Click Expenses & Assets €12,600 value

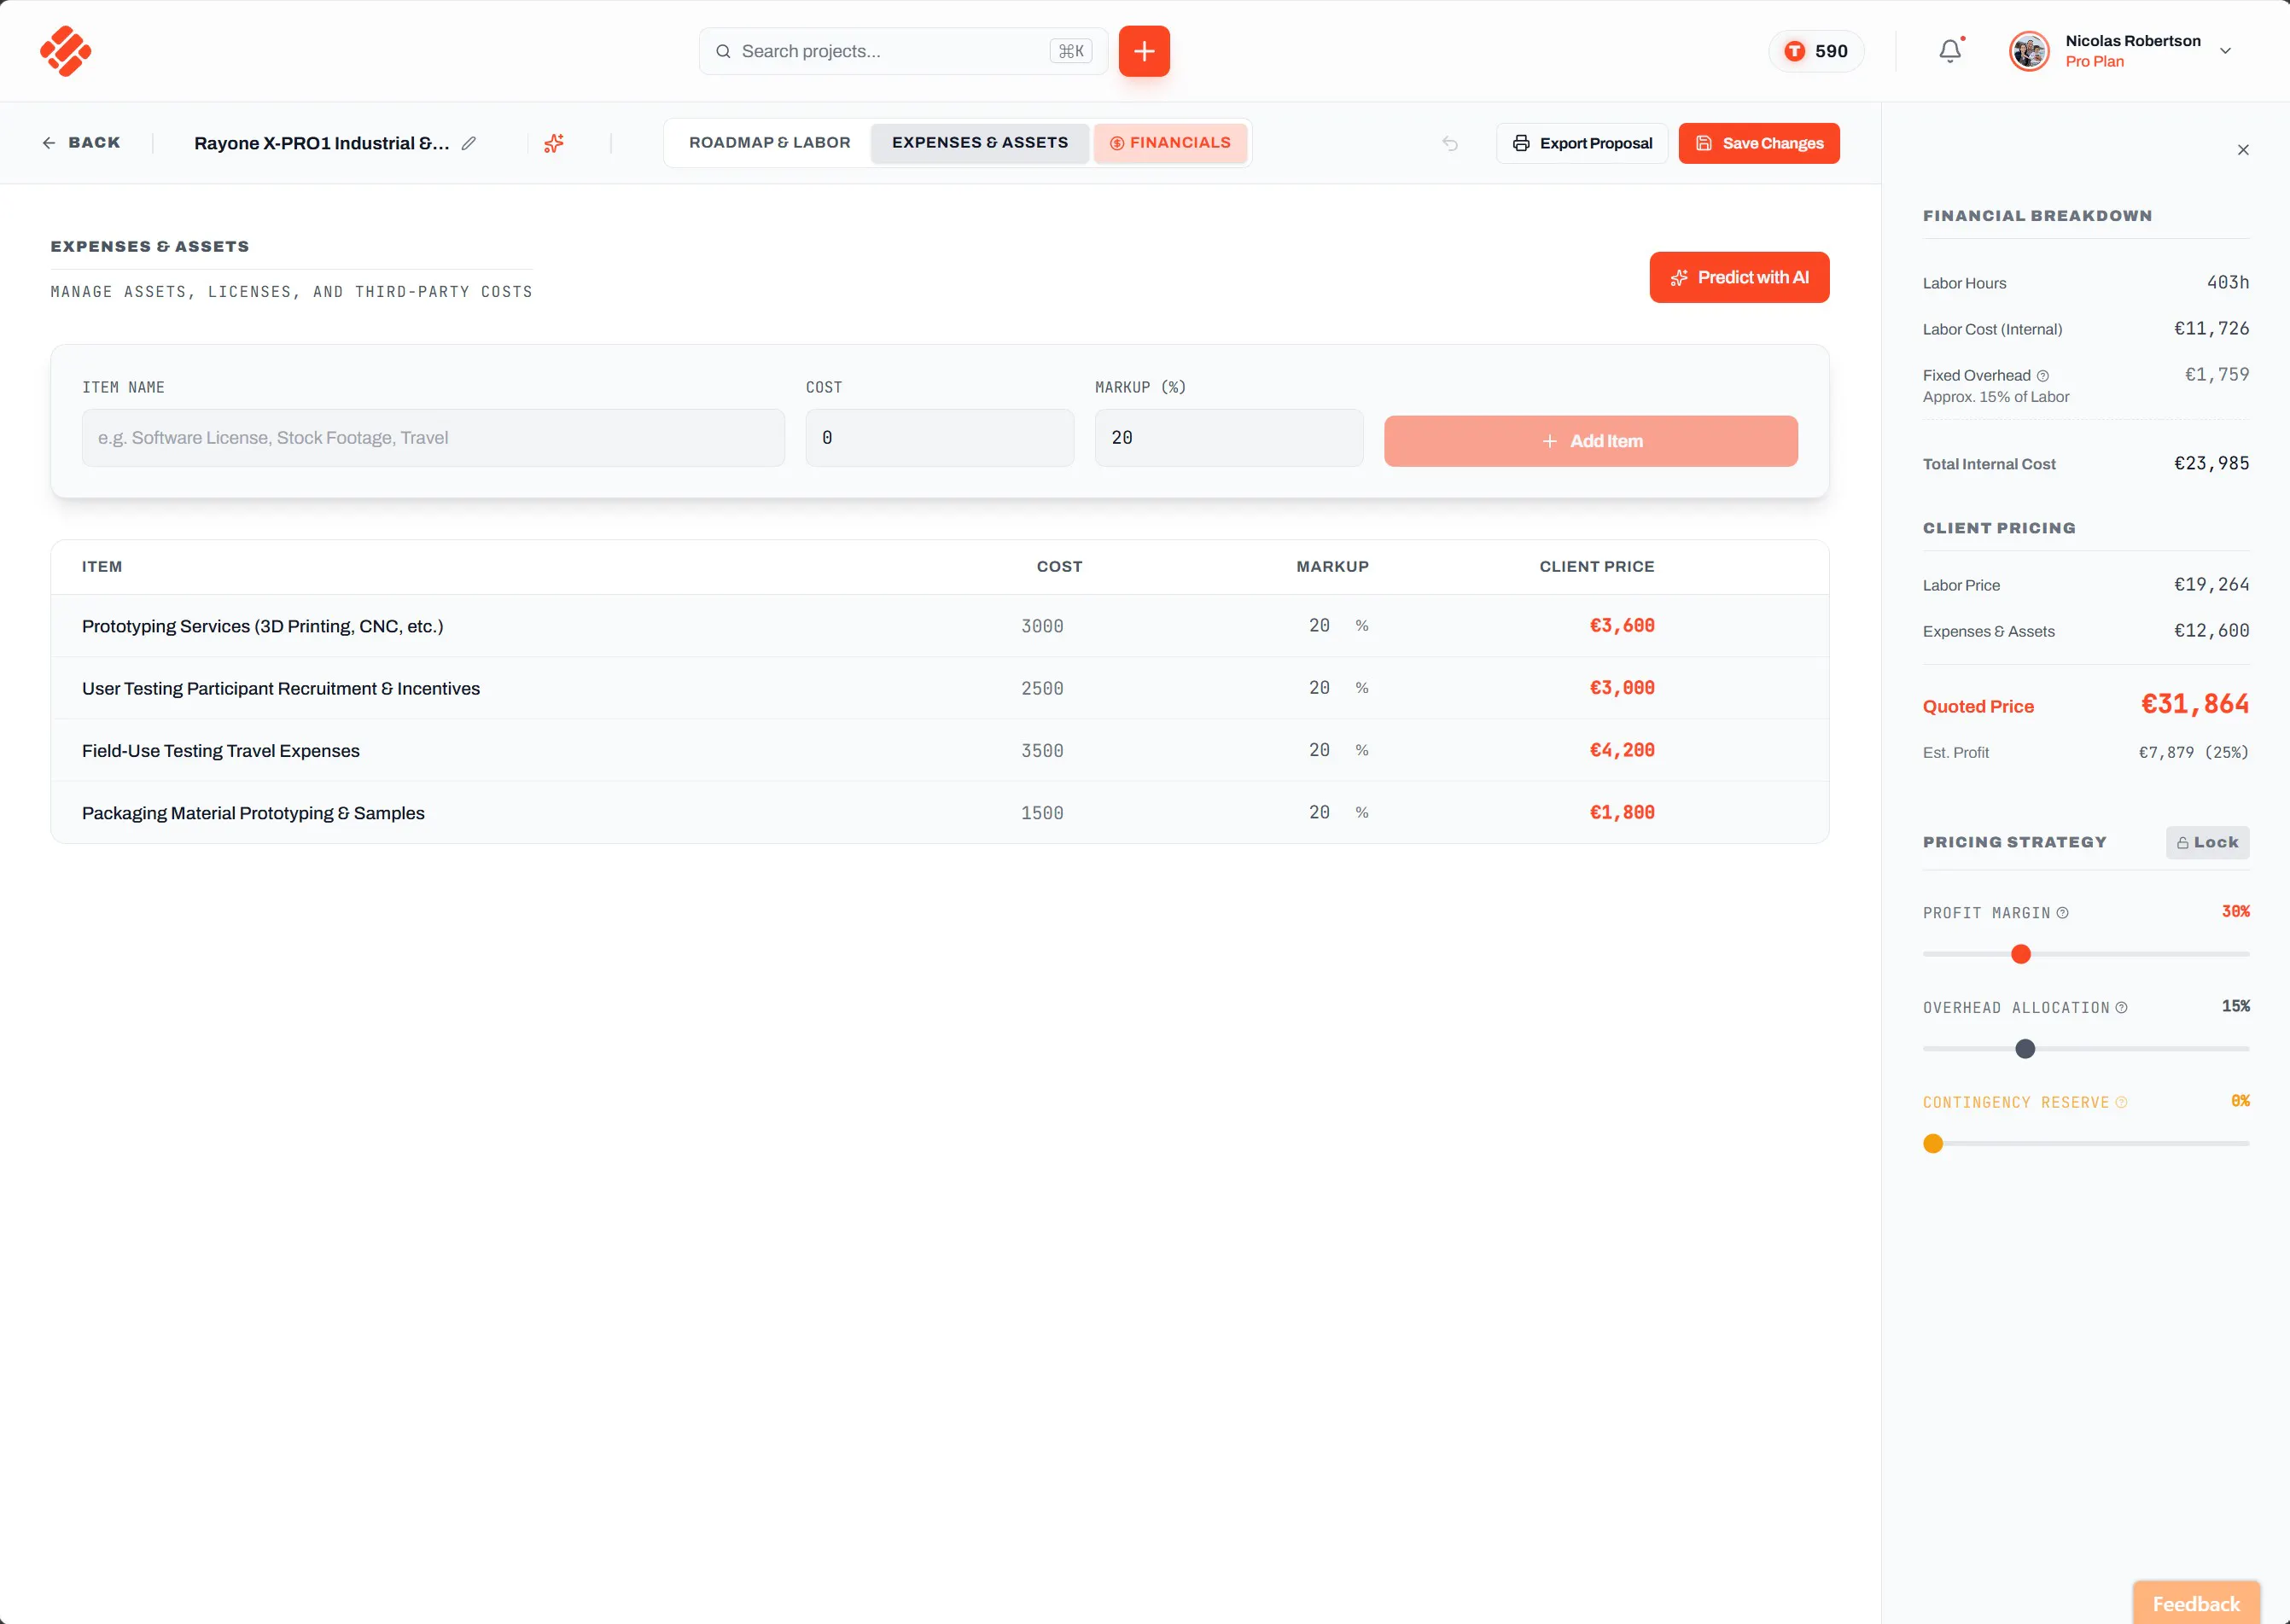pos(2211,630)
